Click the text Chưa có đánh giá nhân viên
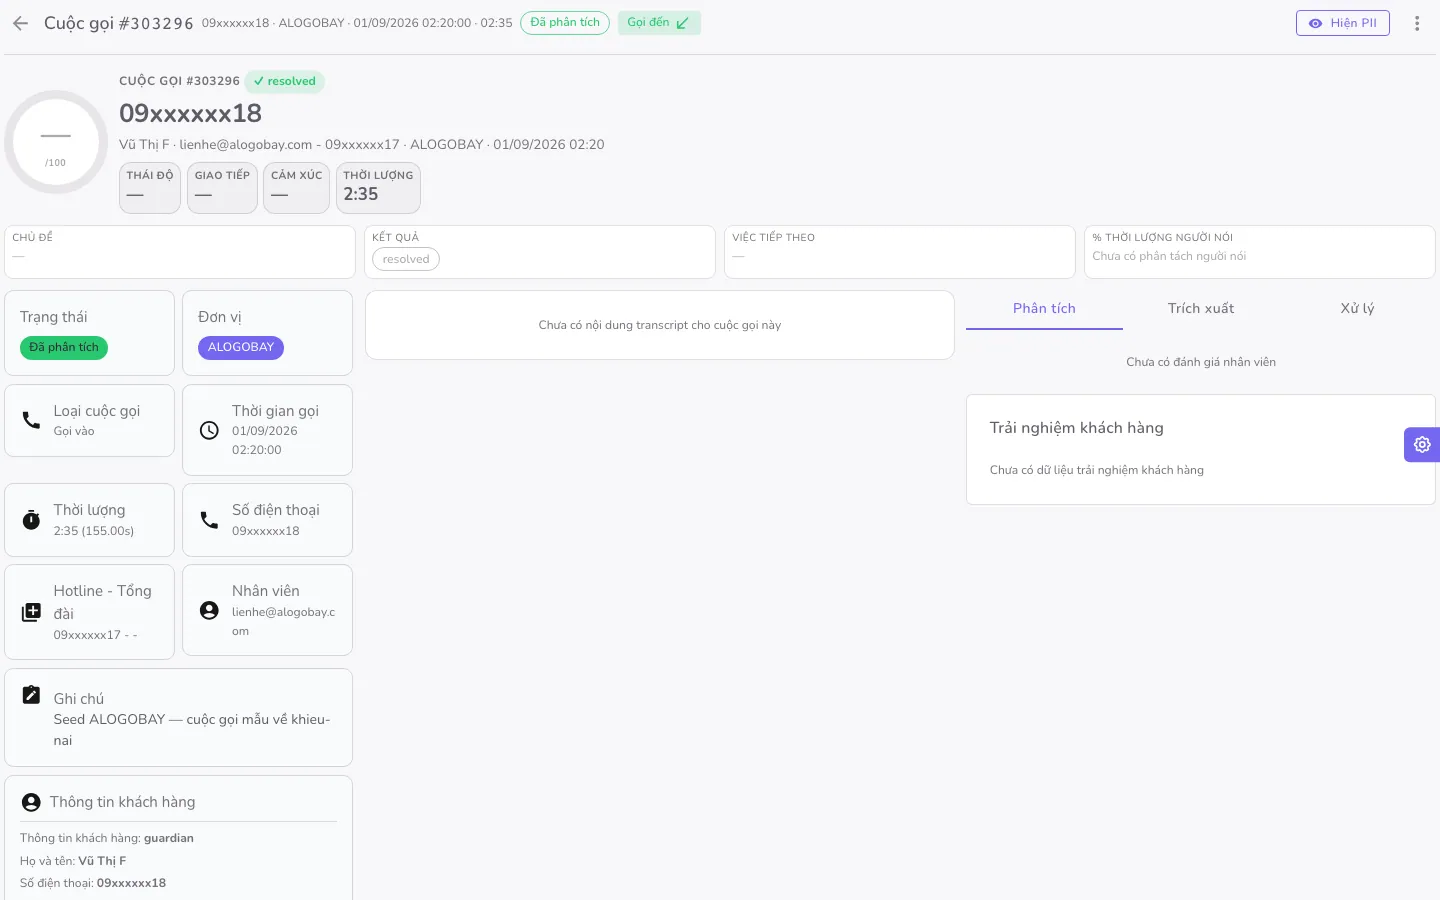This screenshot has height=900, width=1440. 1201,362
